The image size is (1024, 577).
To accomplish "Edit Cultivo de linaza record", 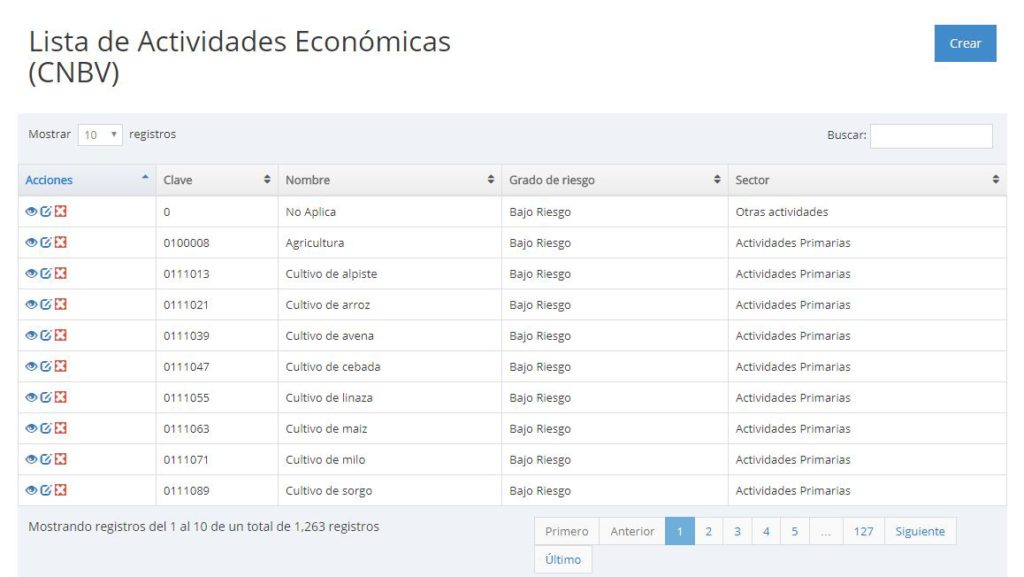I will 46,397.
